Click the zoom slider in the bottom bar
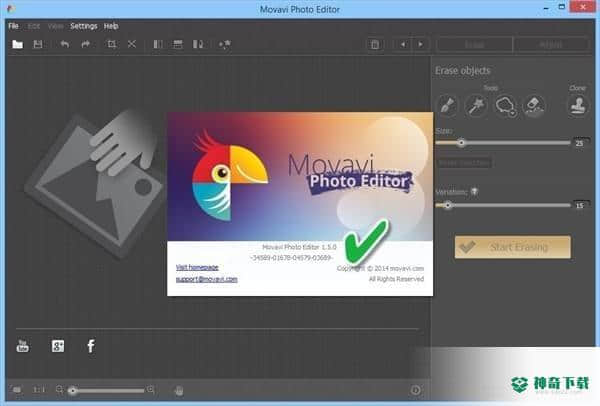The image size is (600, 406). 108,391
